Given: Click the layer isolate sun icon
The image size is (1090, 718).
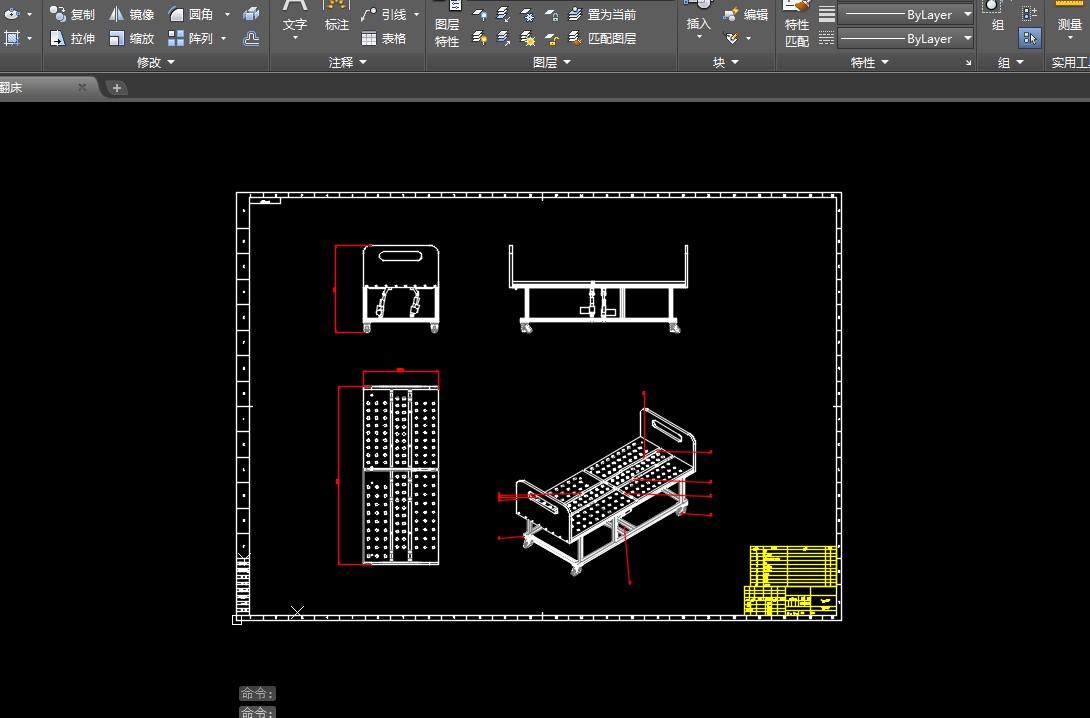Looking at the screenshot, I should pos(528,38).
